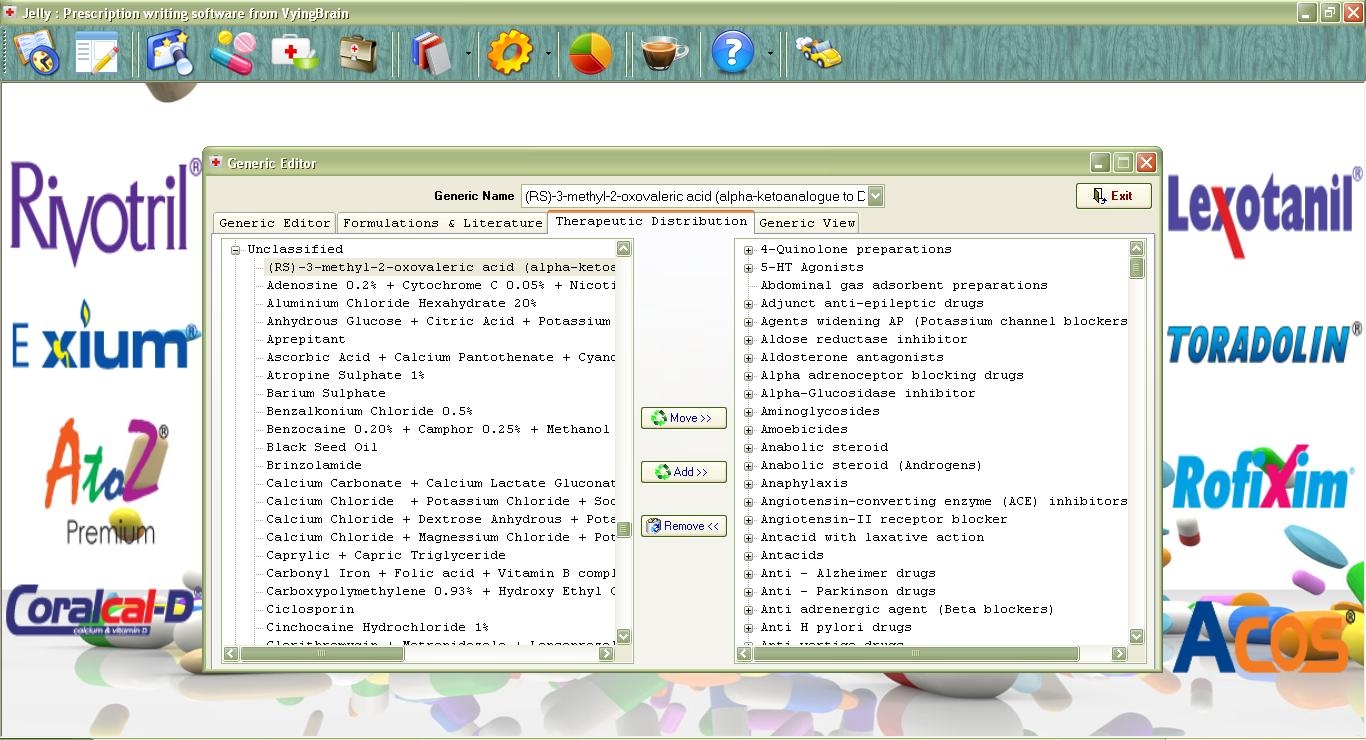Click right list horizontal scrollbar right arrow
The width and height of the screenshot is (1366, 740).
1118,653
